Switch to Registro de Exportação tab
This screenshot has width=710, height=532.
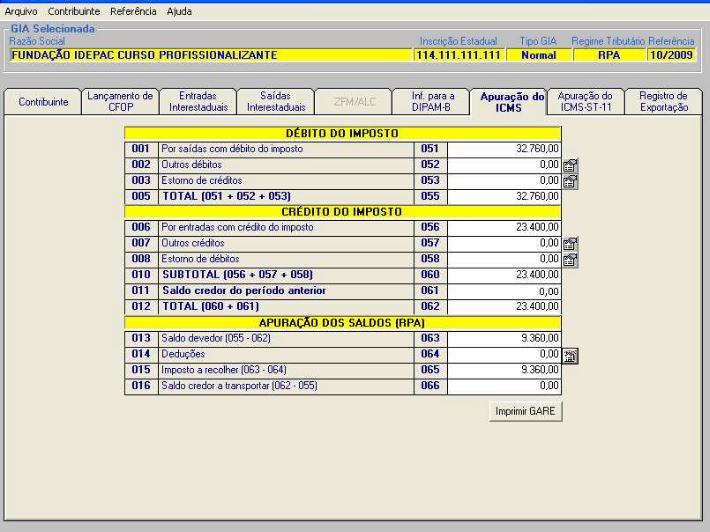click(664, 102)
